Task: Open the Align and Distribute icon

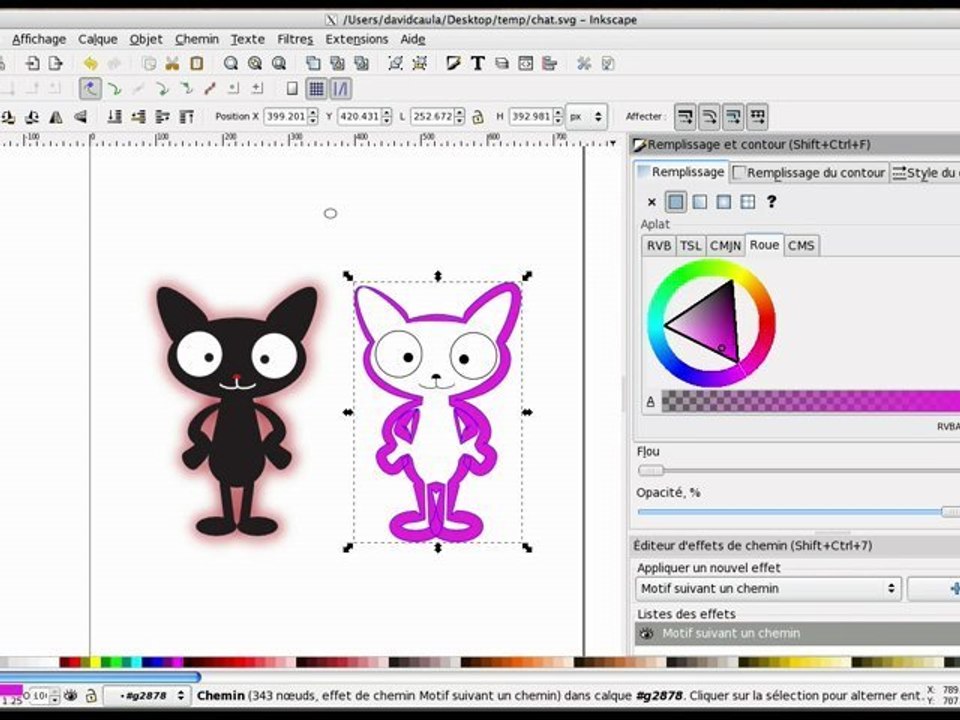Action: click(x=549, y=64)
